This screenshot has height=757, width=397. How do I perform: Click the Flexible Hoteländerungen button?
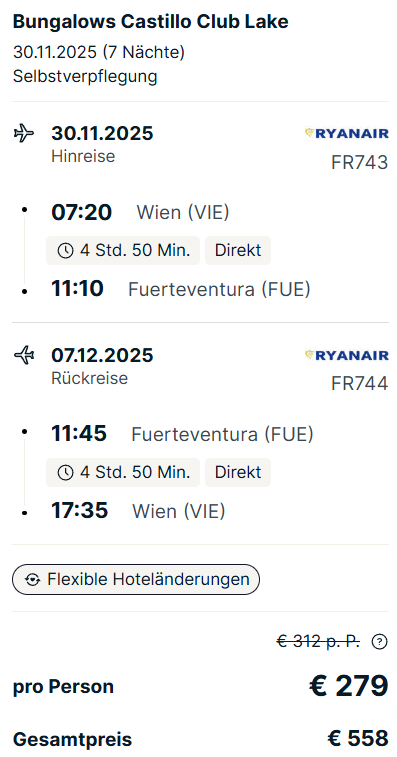[x=136, y=579]
